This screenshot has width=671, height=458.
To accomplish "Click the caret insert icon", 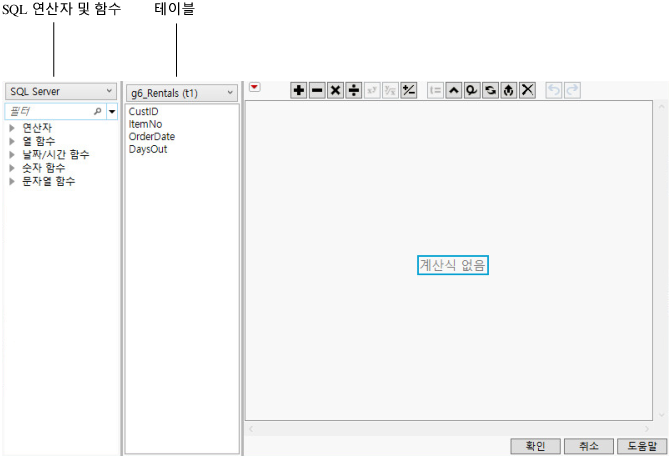I will point(454,90).
